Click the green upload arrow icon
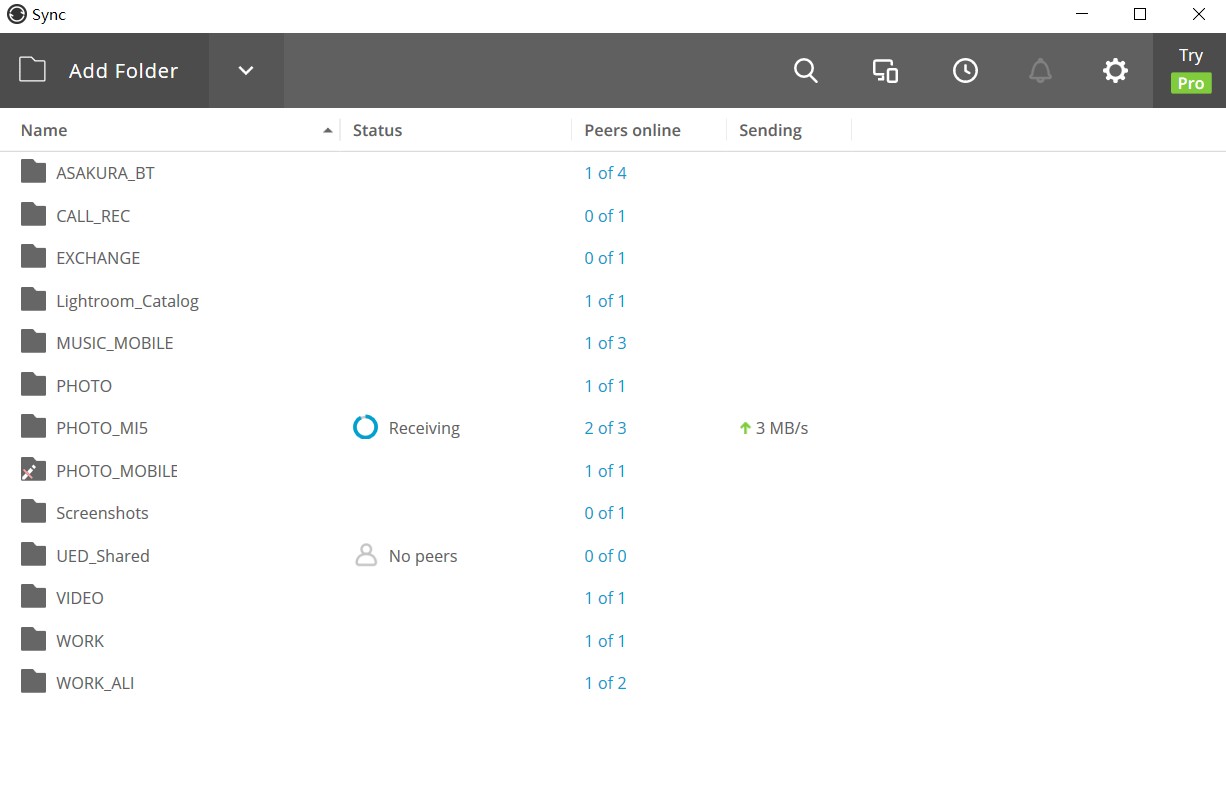The width and height of the screenshot is (1226, 805). point(745,428)
